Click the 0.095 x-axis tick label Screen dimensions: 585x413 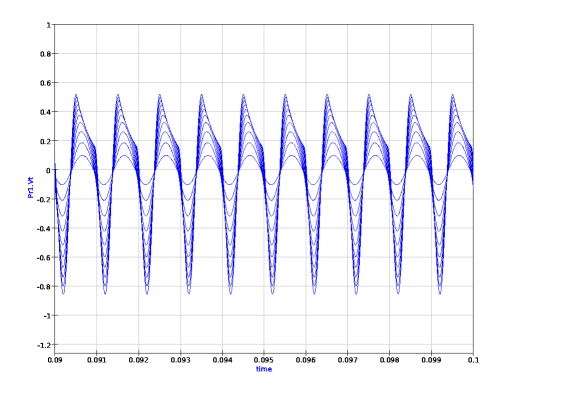point(264,360)
